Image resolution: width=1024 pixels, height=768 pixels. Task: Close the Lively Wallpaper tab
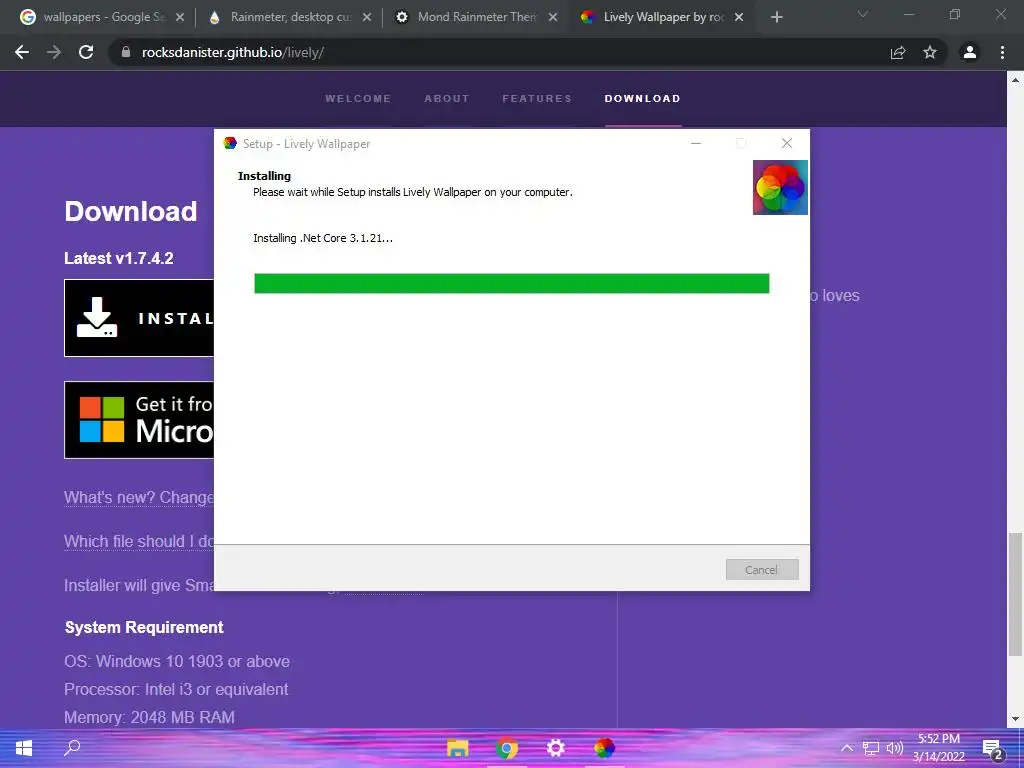point(739,17)
